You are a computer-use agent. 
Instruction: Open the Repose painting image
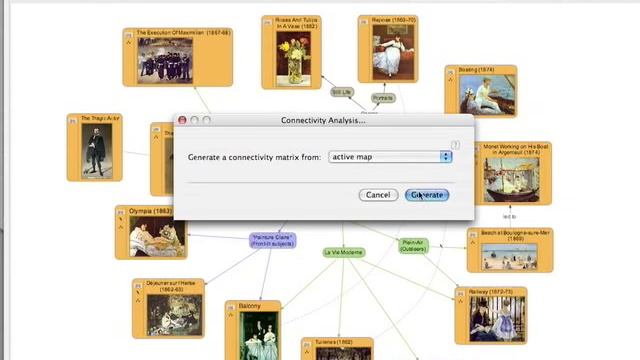point(393,51)
